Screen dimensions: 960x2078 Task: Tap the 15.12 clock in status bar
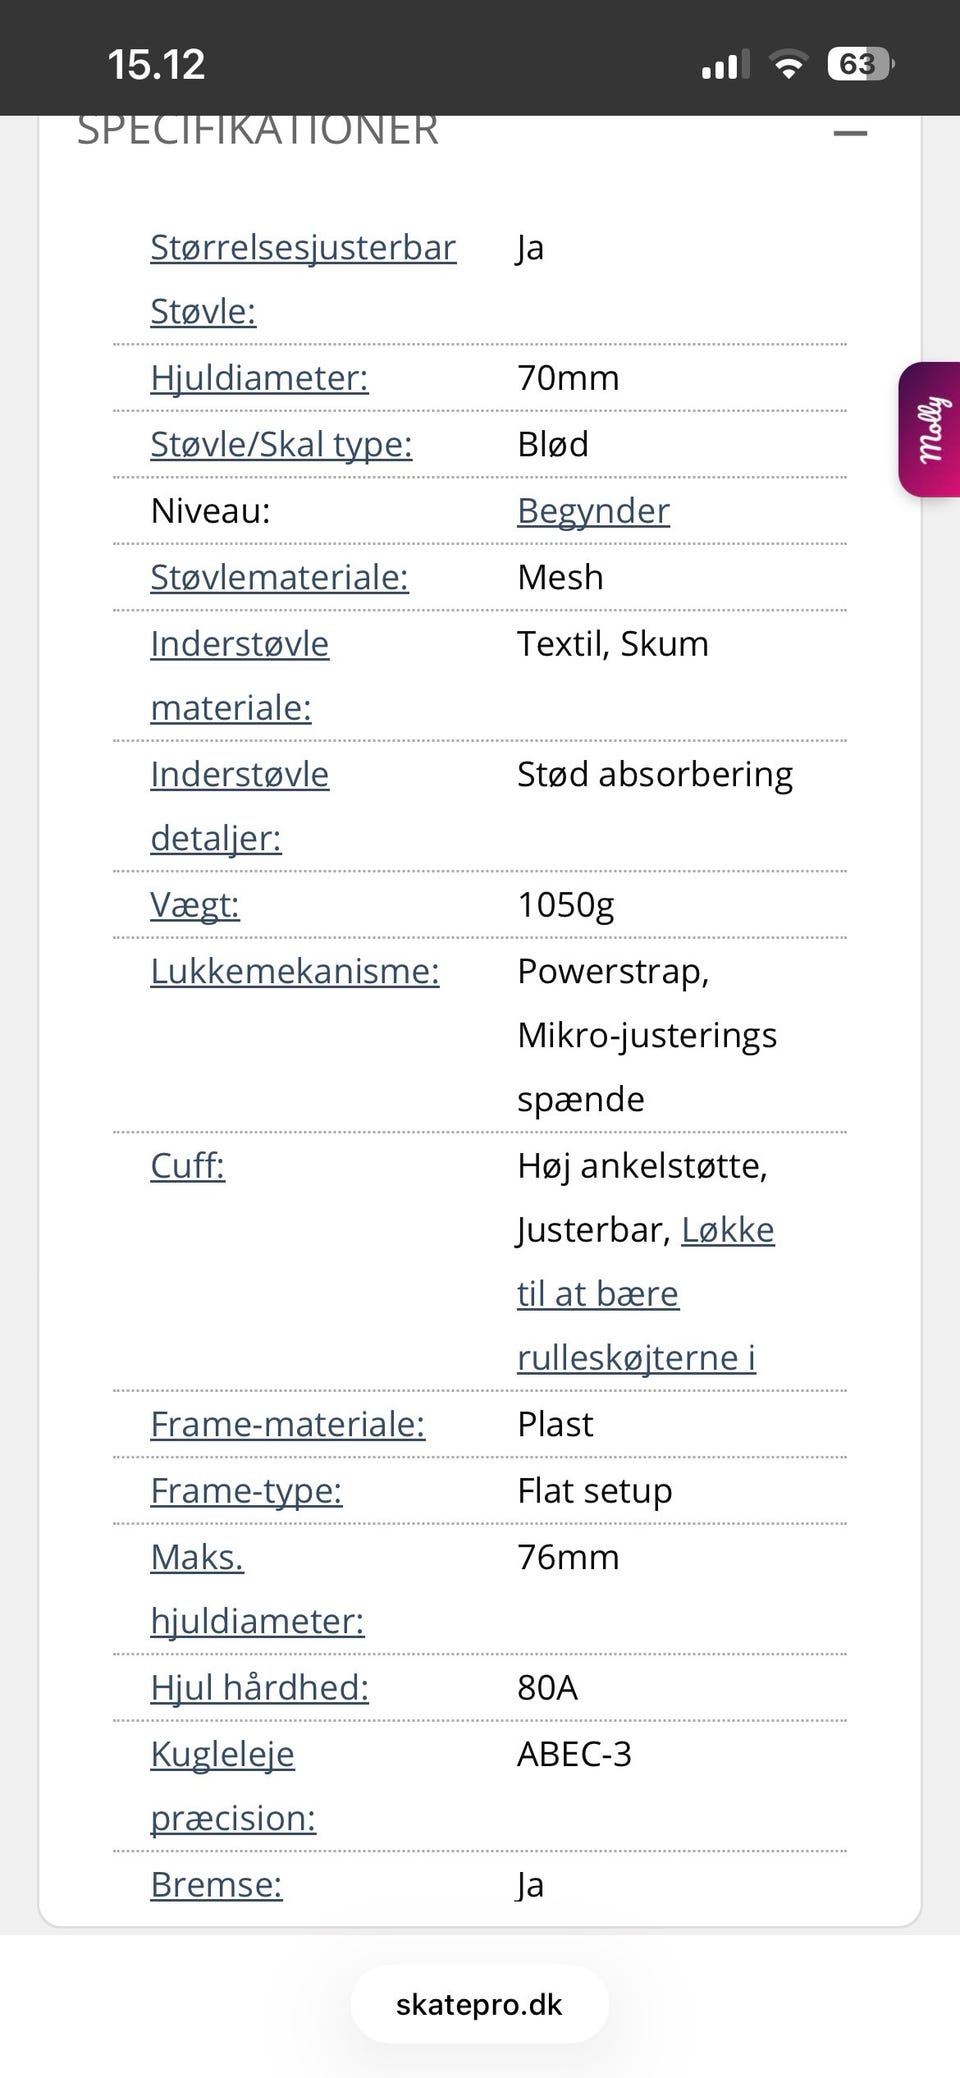point(156,65)
